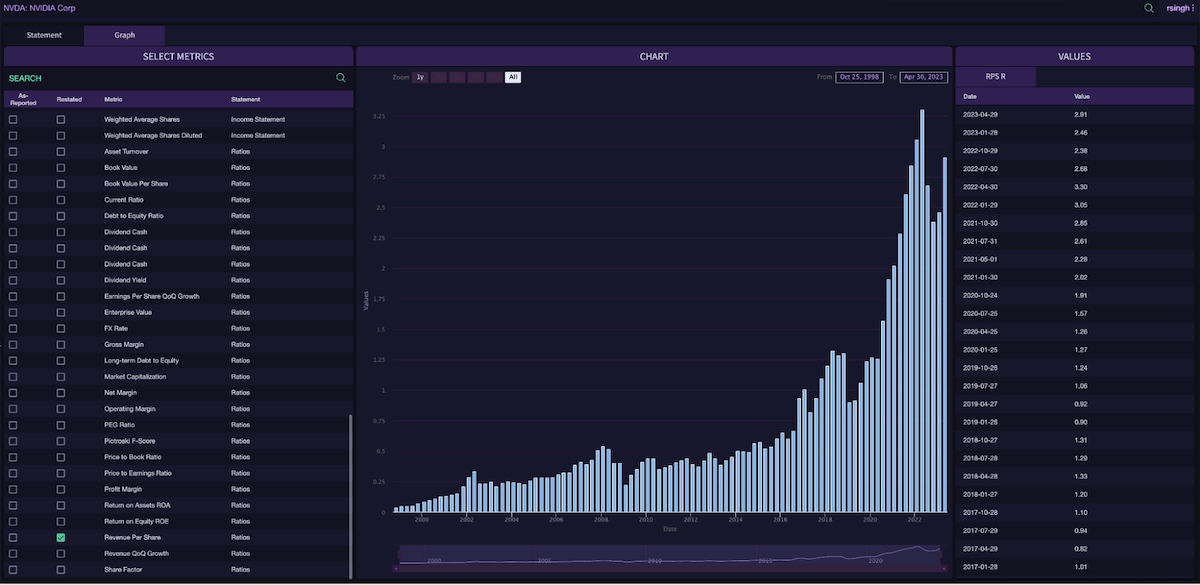The image size is (1200, 585).
Task: Select the Graph tab
Action: pos(125,35)
